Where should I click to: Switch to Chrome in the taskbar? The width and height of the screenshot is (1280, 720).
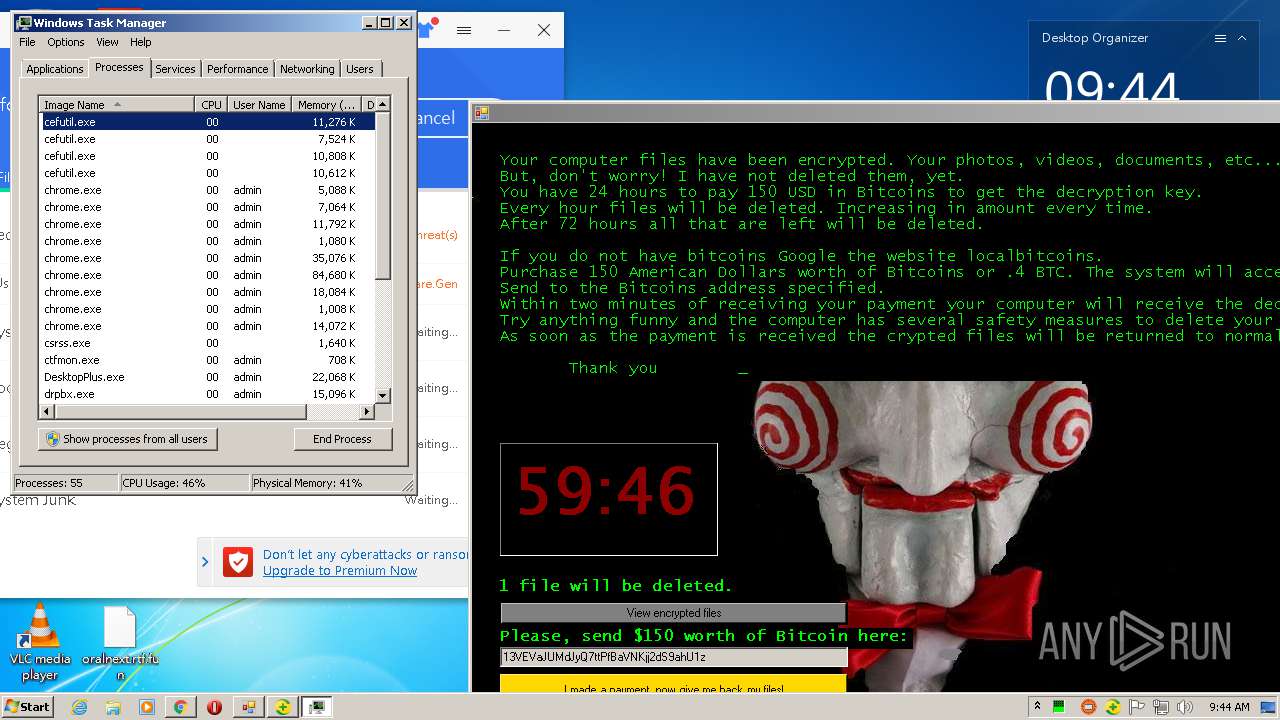click(x=180, y=707)
